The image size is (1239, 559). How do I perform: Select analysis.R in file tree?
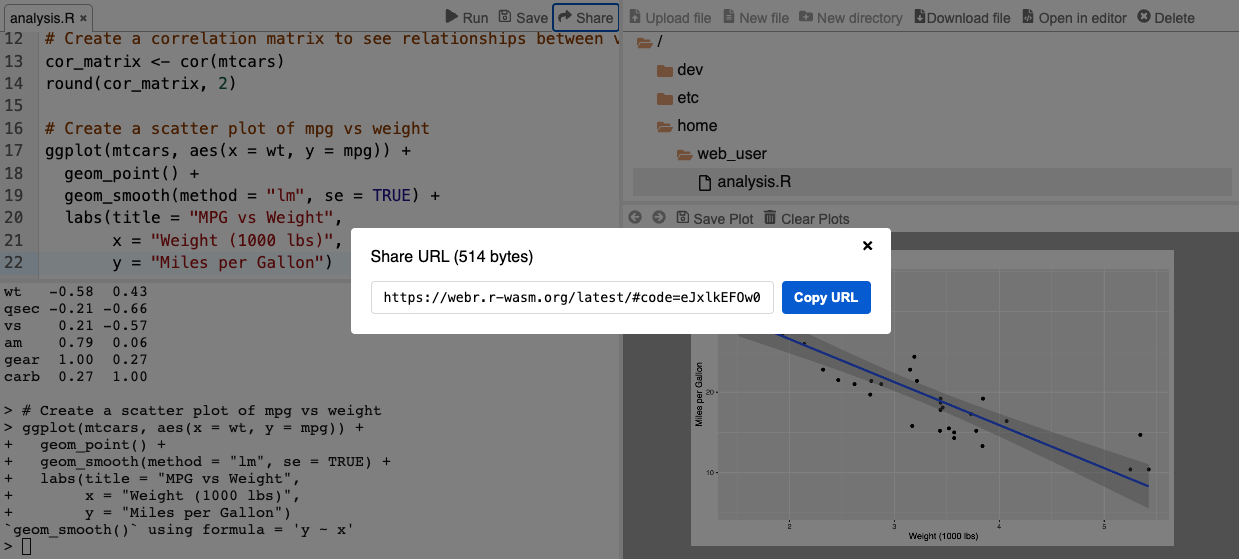tap(754, 182)
